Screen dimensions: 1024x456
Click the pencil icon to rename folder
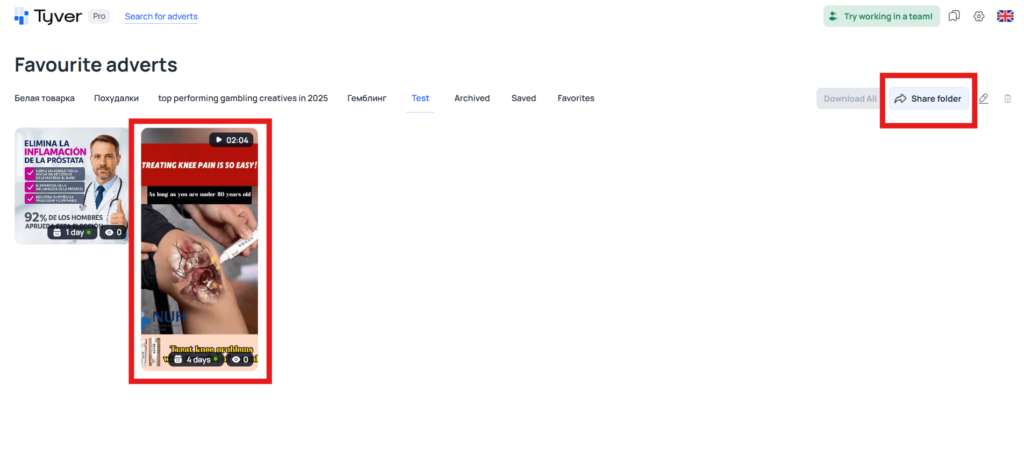click(x=984, y=99)
